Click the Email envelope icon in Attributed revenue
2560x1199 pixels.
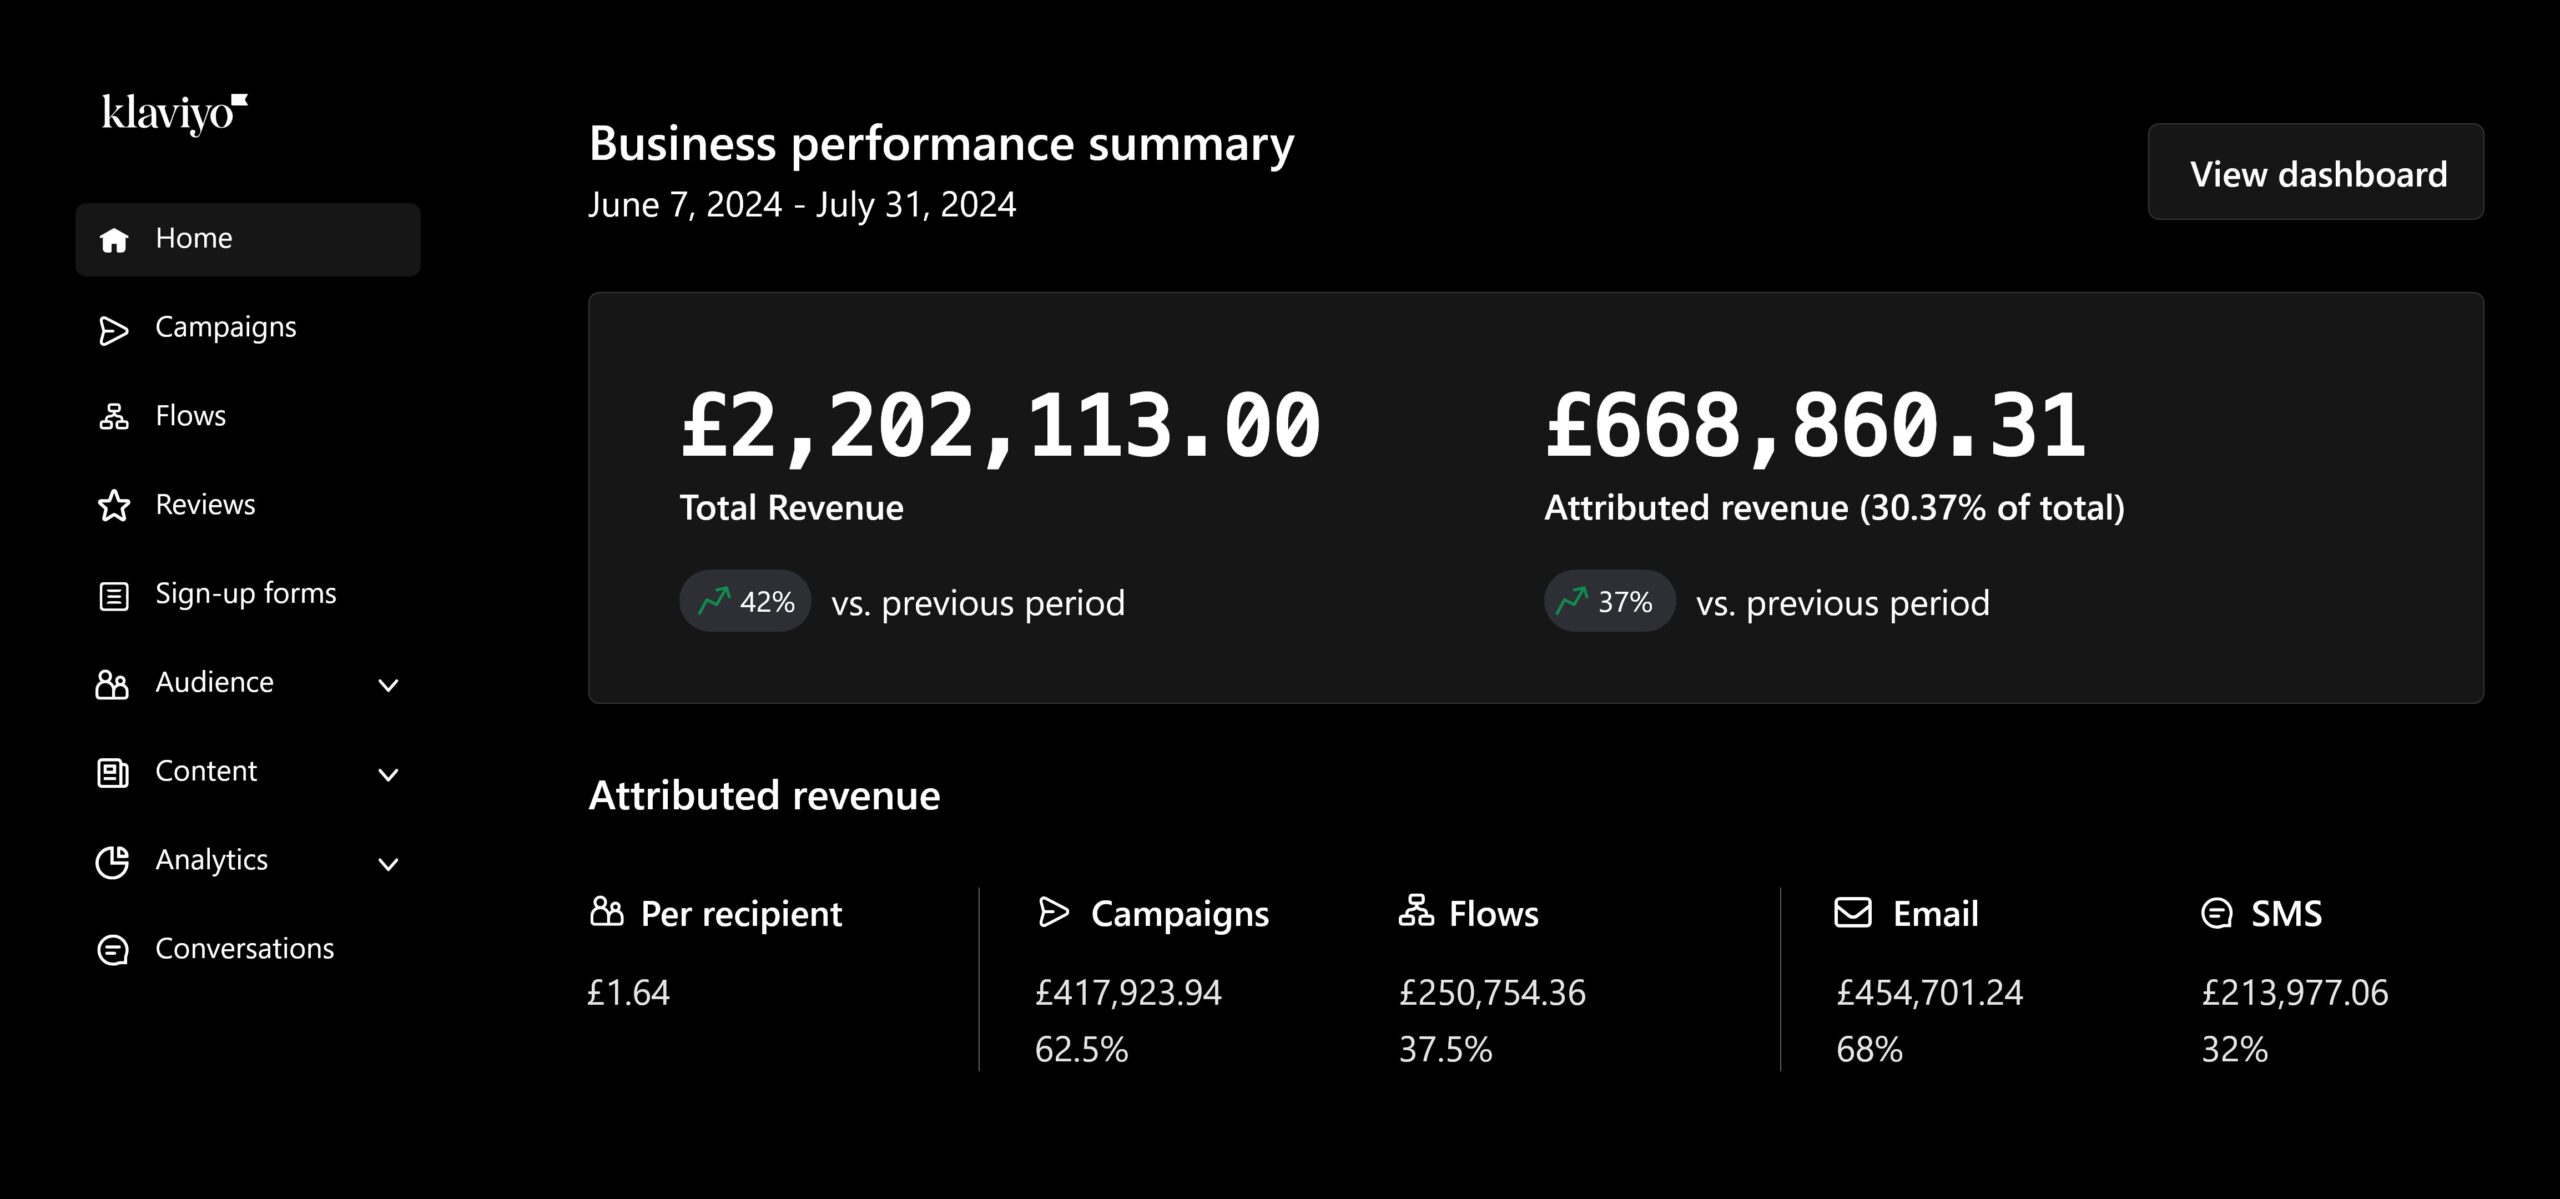click(x=1852, y=912)
